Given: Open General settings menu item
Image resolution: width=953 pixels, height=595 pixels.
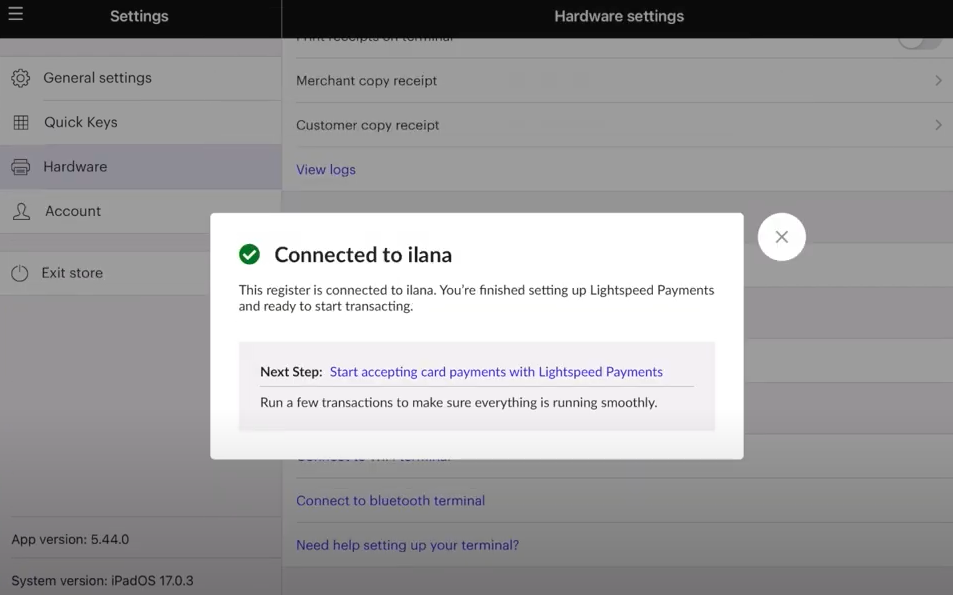Looking at the screenshot, I should [97, 78].
